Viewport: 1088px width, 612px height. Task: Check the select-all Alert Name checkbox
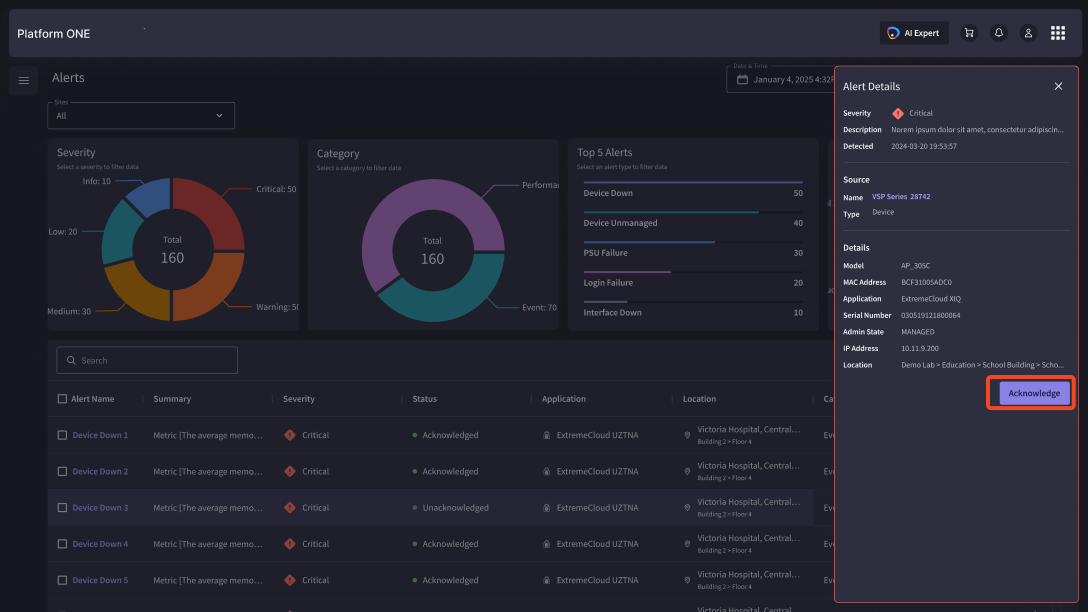[x=62, y=399]
